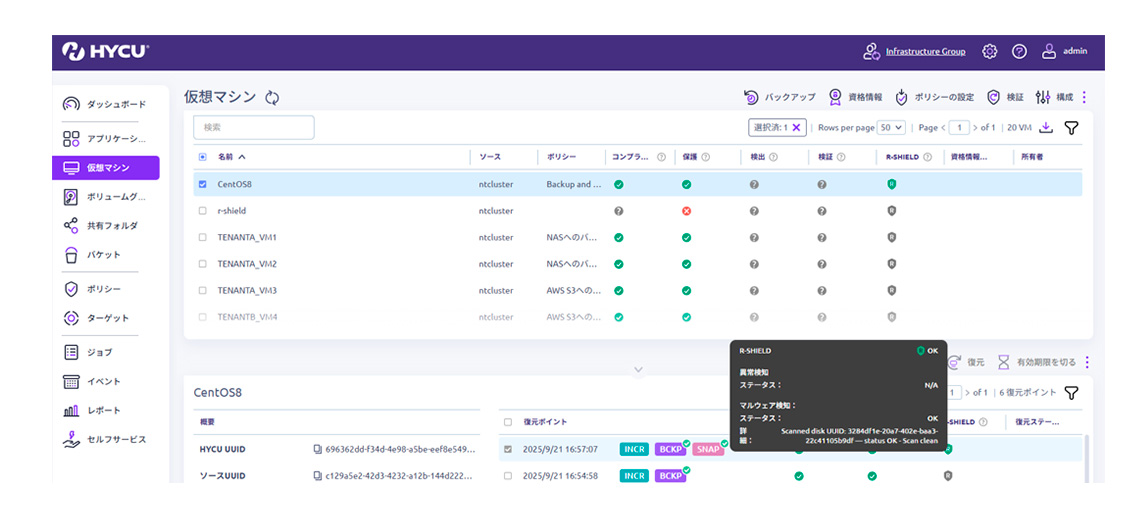Click the 検索 search input field
The height and width of the screenshot is (520, 1148).
coord(254,127)
